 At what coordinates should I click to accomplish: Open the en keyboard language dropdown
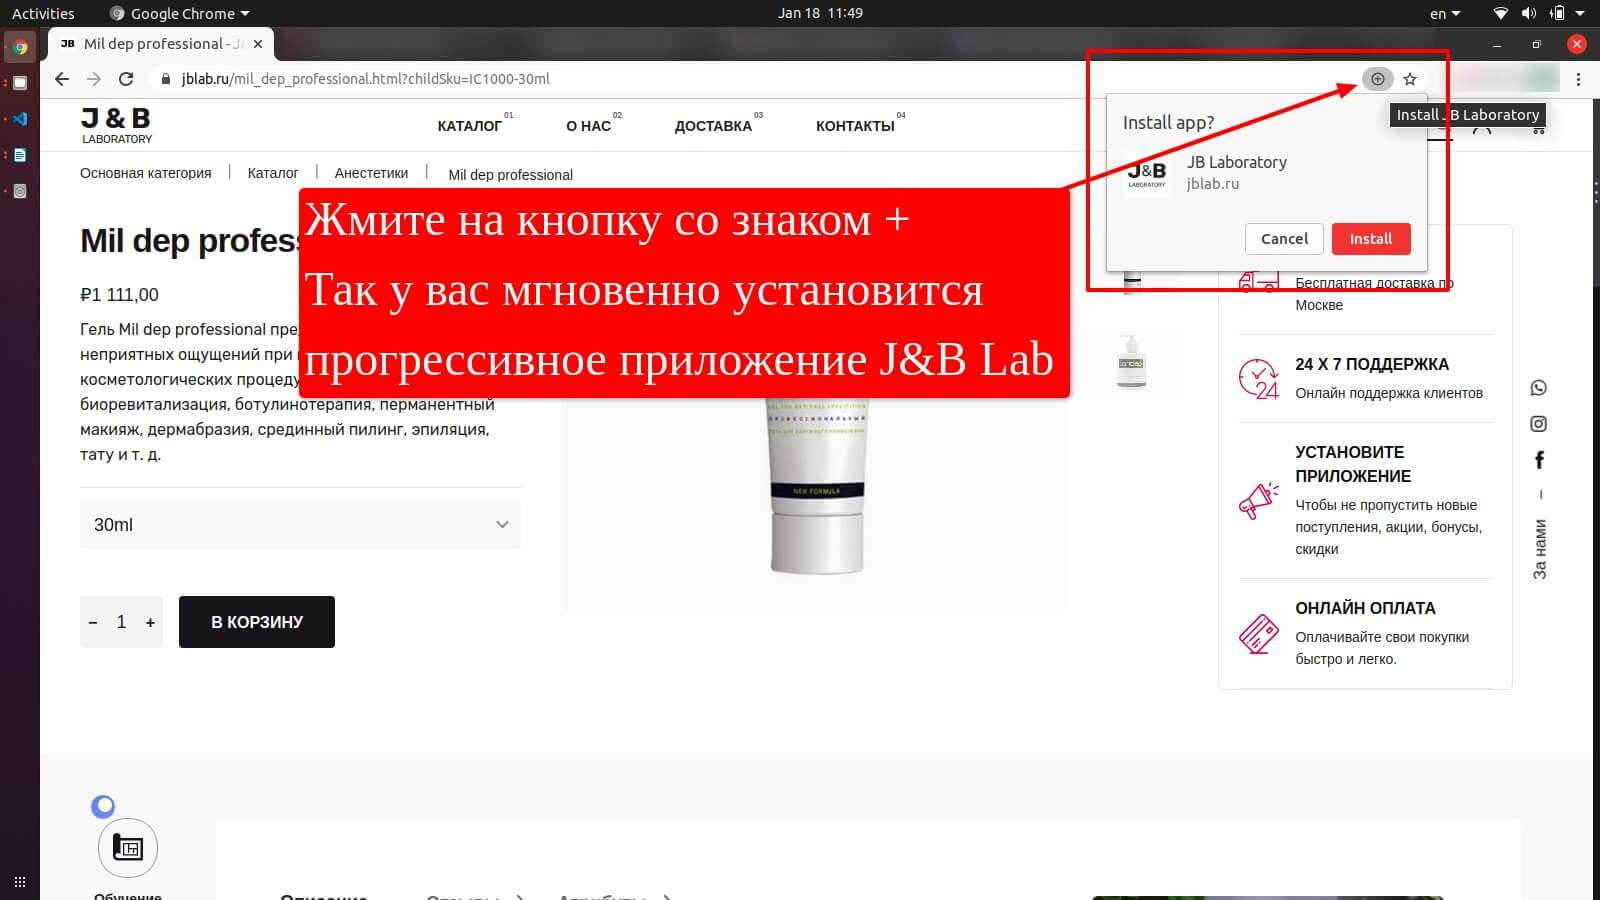[1444, 13]
